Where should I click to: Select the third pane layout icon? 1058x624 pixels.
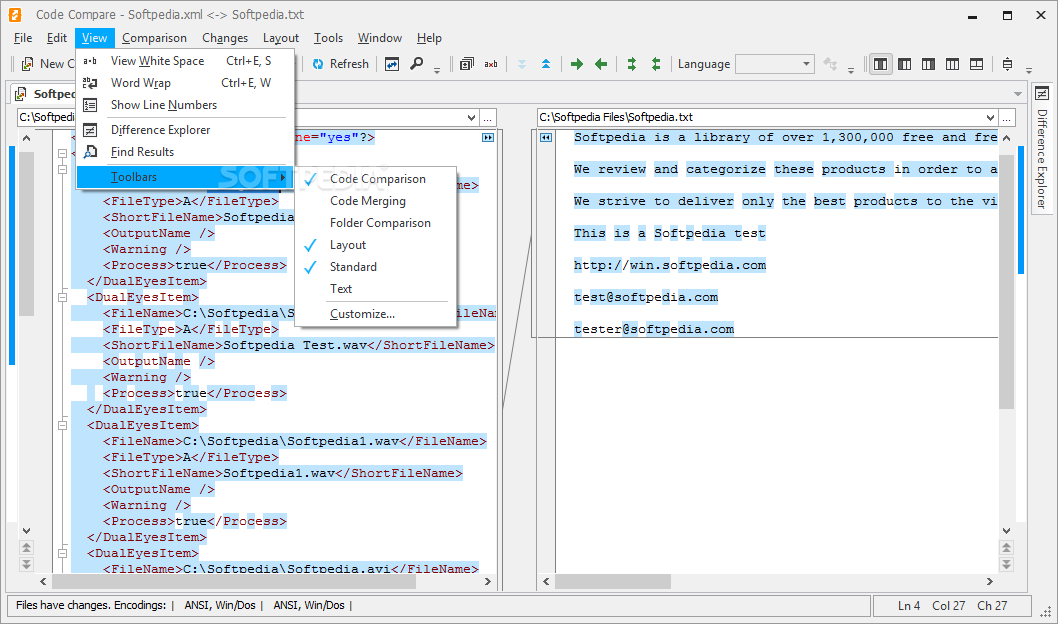[928, 64]
